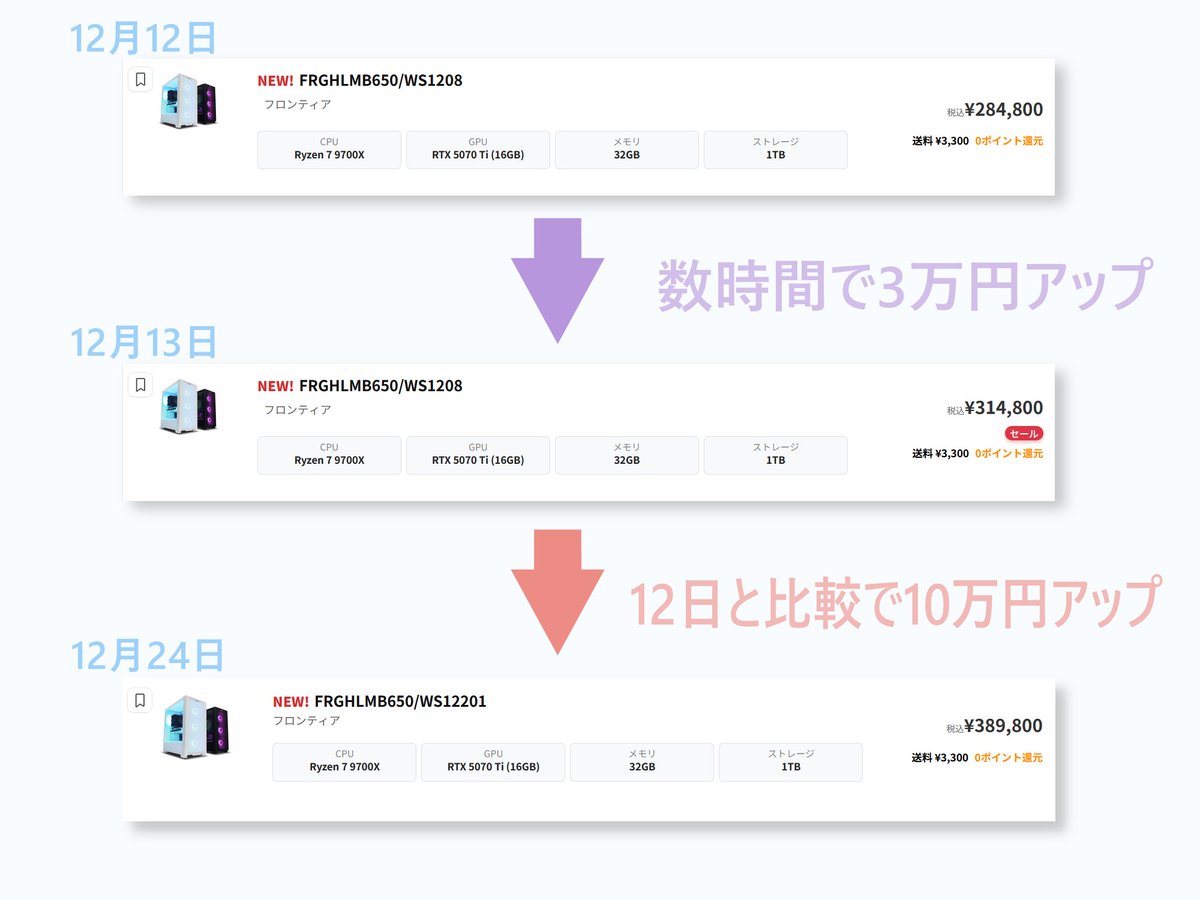Select ストレージ 1TB chip in WS12201 card
Screen dimensions: 1200x900
click(791, 762)
